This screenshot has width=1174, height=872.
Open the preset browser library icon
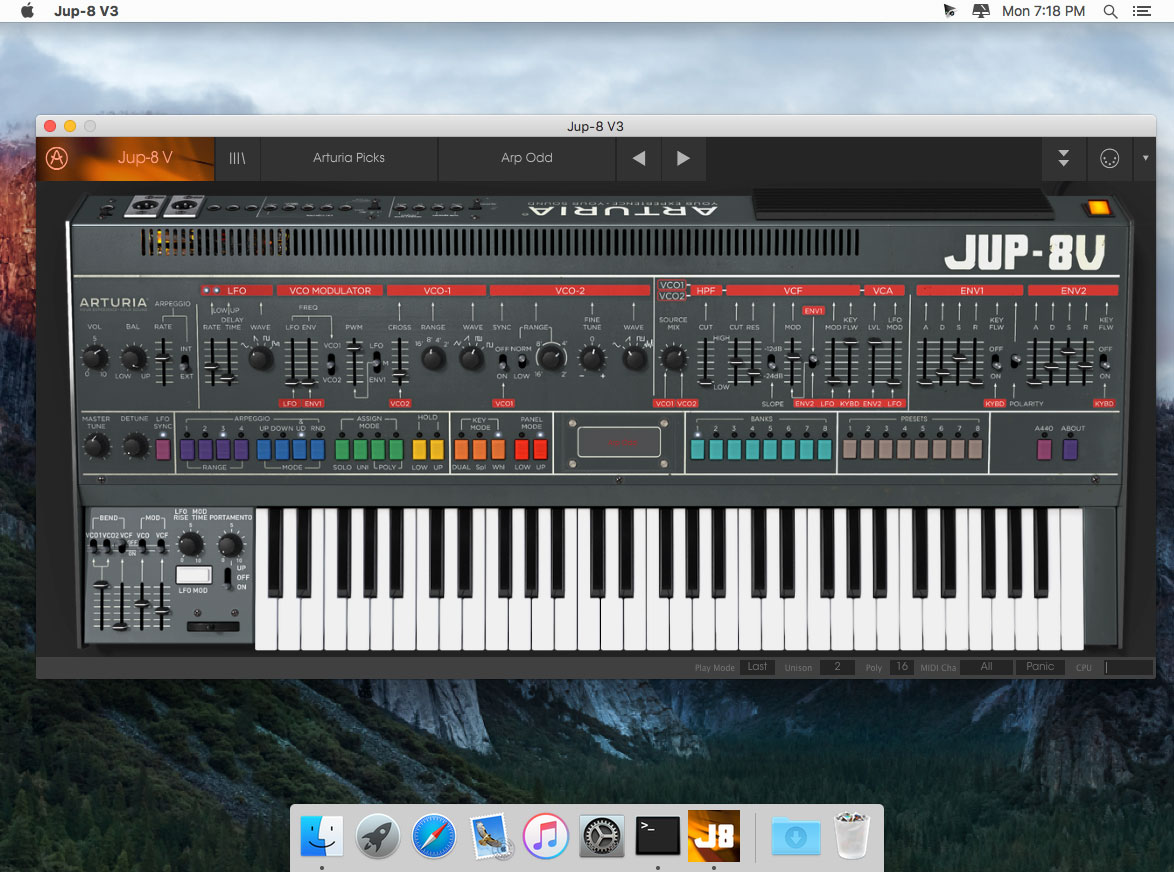237,158
